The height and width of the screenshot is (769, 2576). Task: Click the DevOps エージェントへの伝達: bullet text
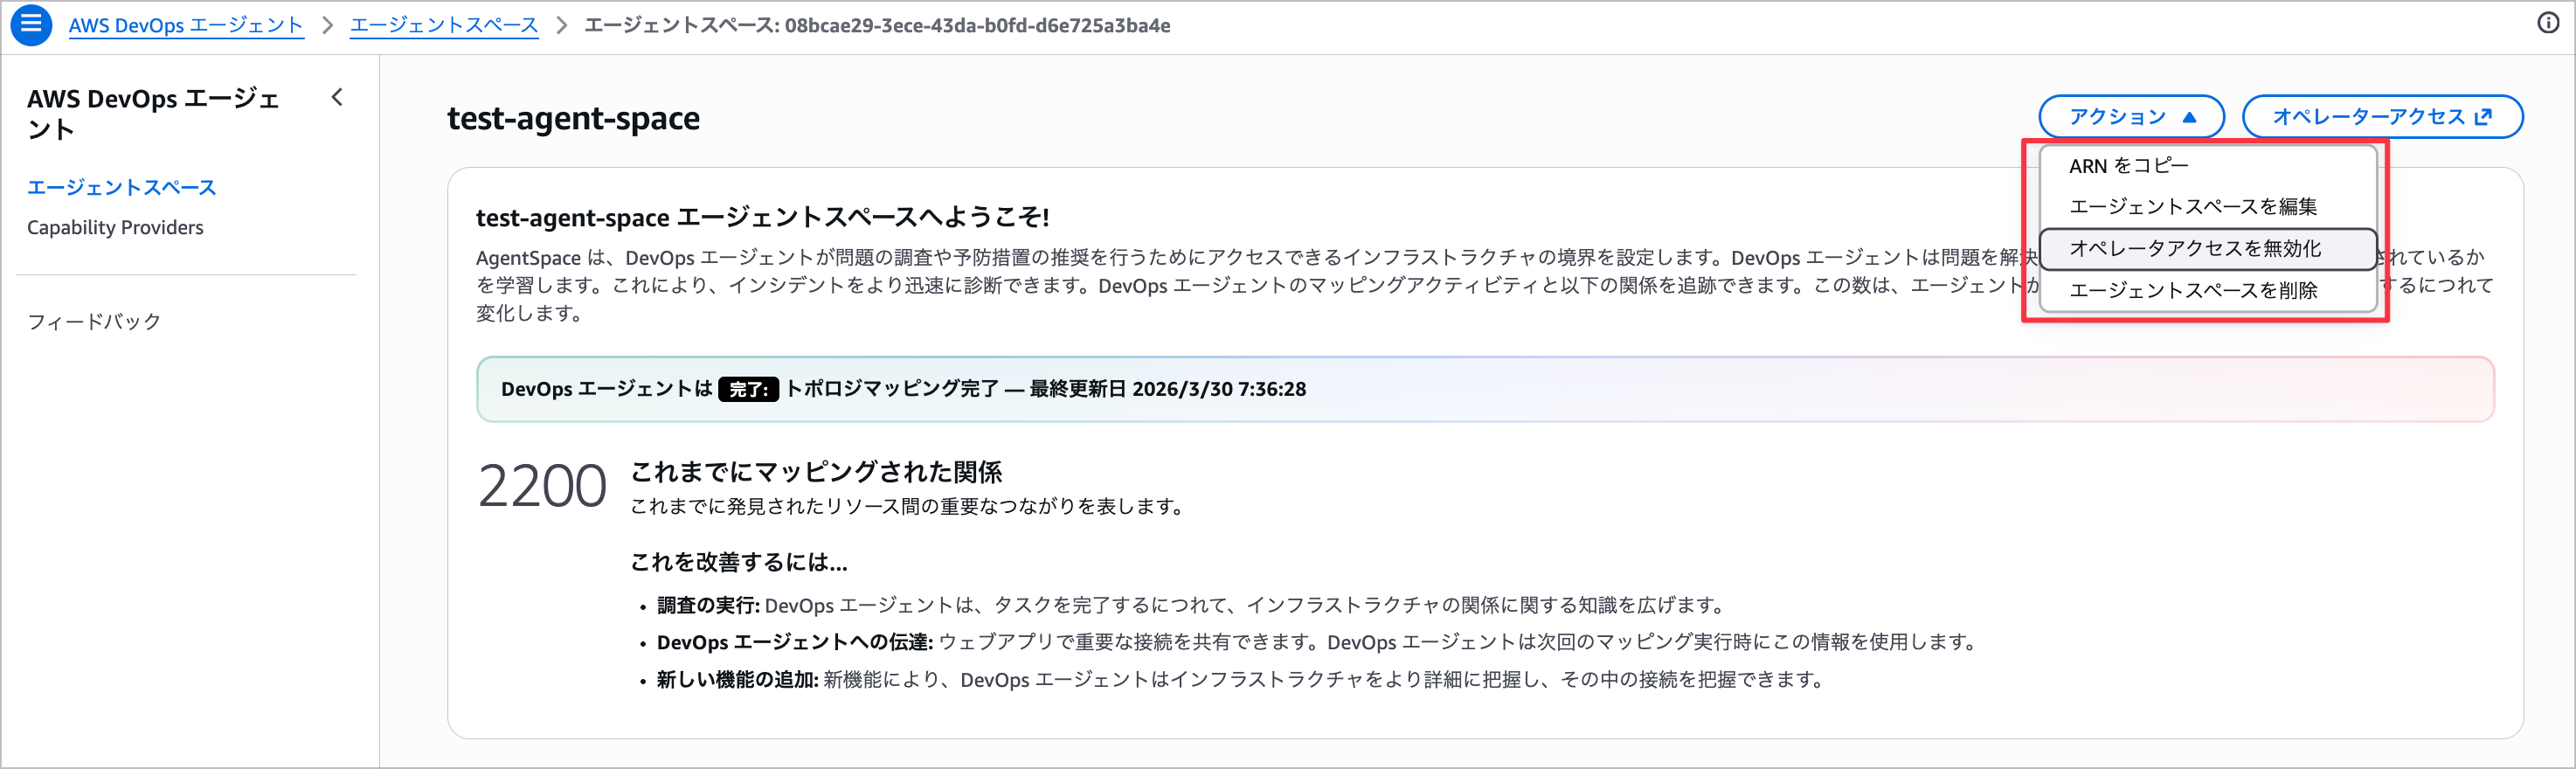(x=795, y=642)
